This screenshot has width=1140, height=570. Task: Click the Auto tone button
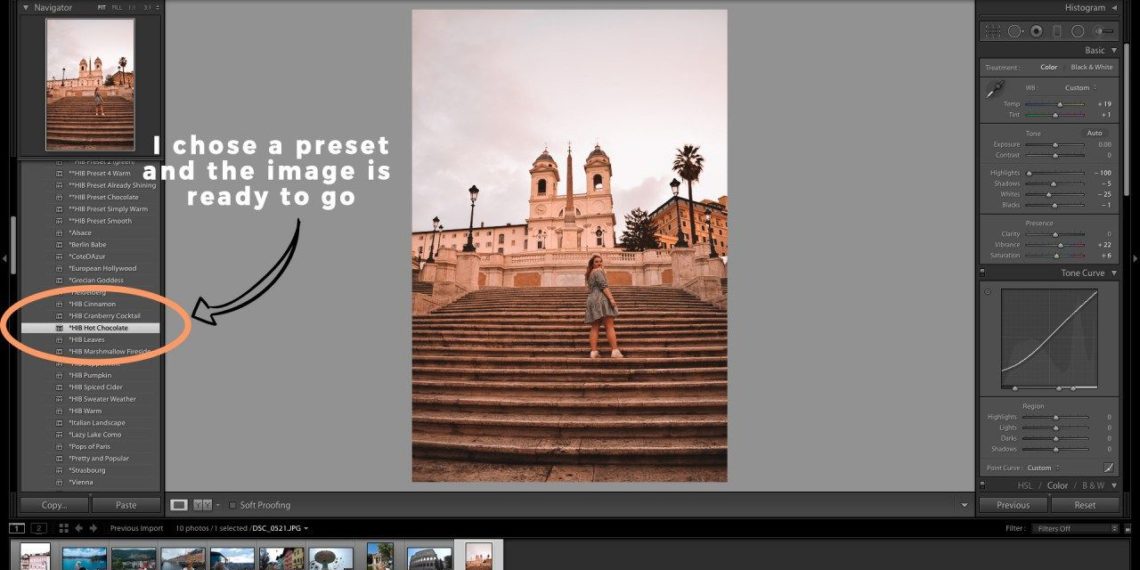[1094, 133]
